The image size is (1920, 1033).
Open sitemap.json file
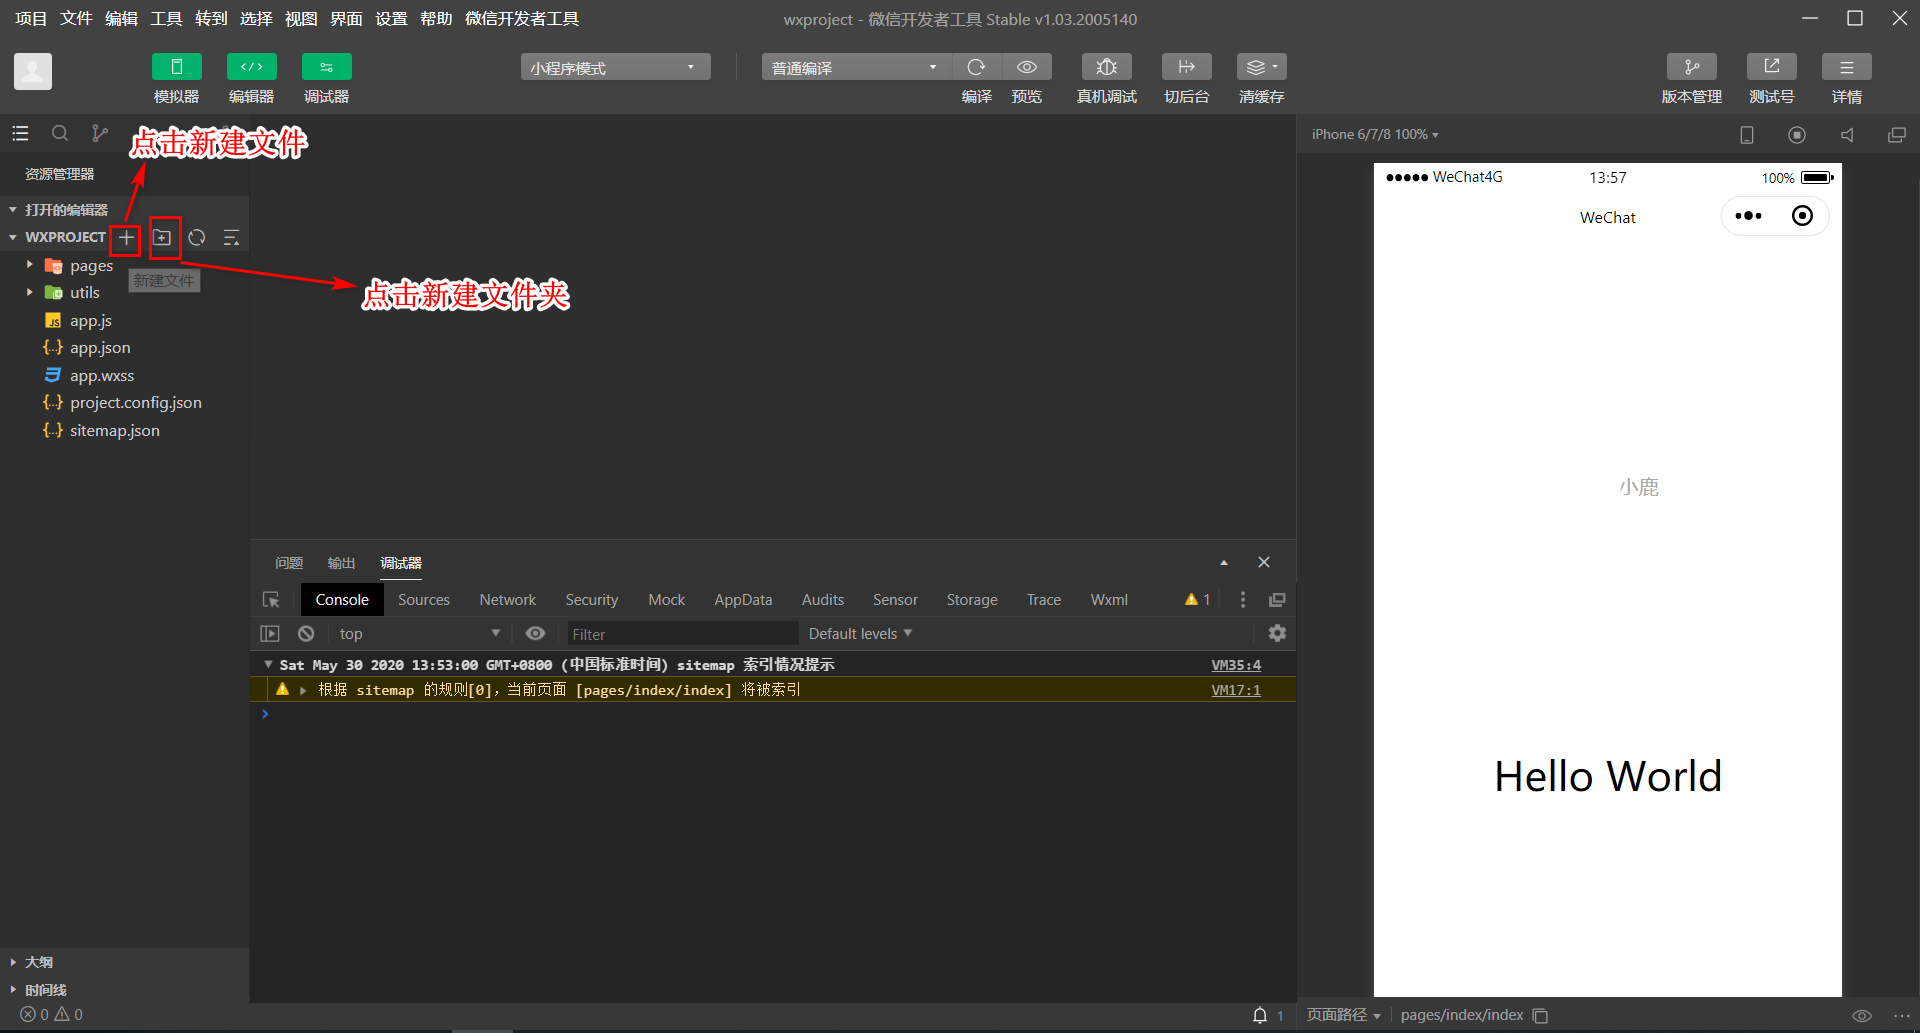[x=115, y=431]
